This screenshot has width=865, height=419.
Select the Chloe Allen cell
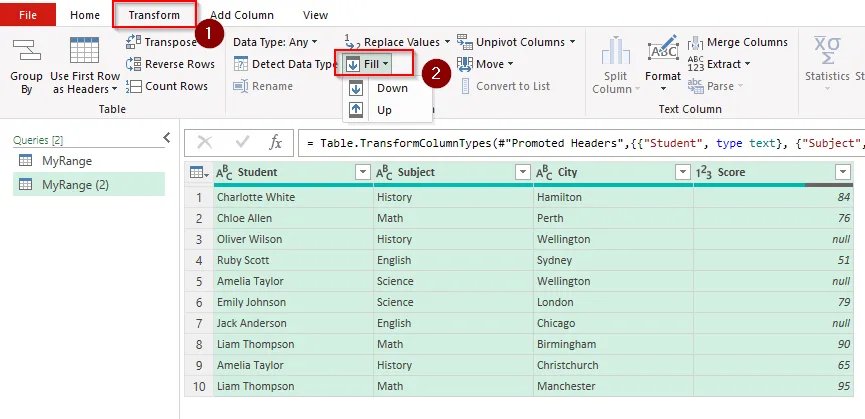(x=293, y=218)
